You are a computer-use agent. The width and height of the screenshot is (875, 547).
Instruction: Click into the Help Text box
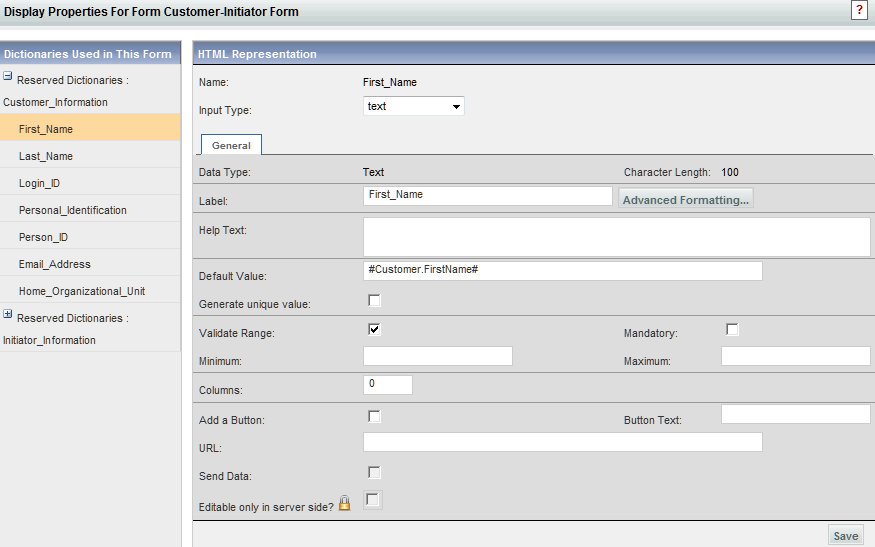click(616, 237)
